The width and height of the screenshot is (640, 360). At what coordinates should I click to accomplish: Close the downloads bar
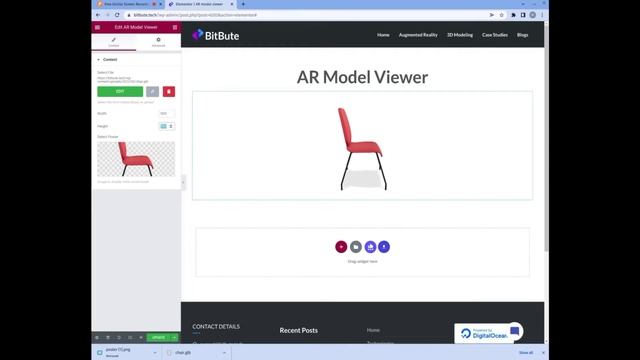point(543,353)
